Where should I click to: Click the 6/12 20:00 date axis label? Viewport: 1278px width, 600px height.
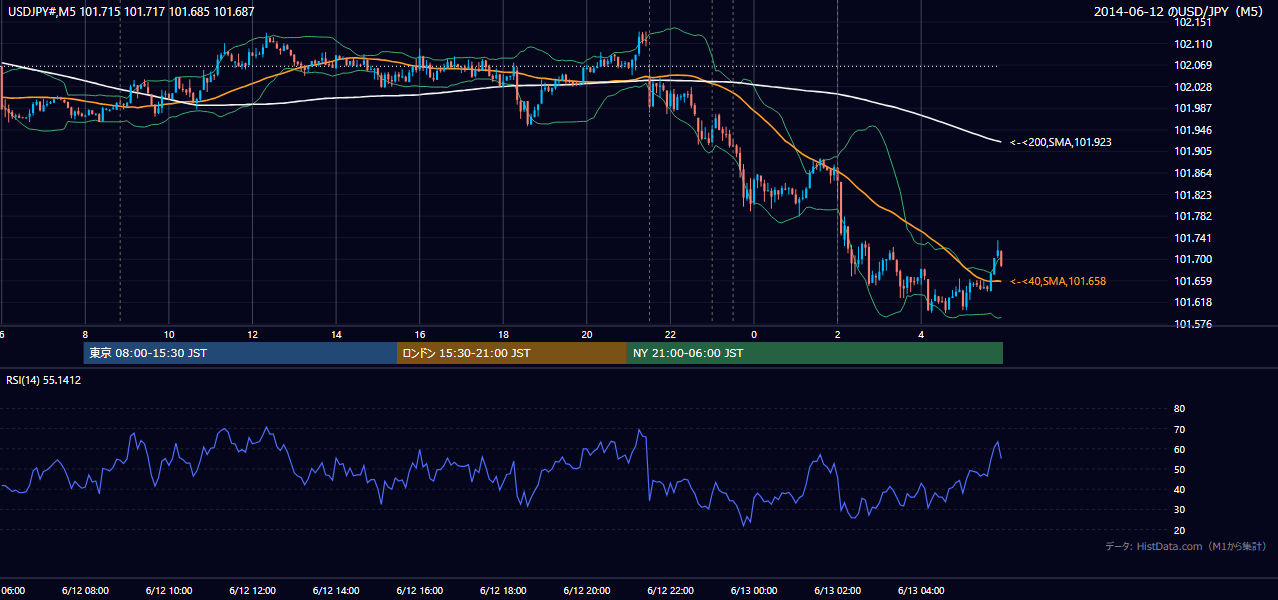(x=586, y=590)
